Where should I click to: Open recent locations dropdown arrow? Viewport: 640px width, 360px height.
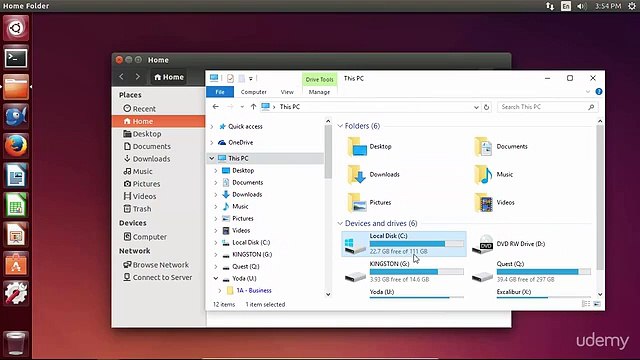(x=242, y=107)
